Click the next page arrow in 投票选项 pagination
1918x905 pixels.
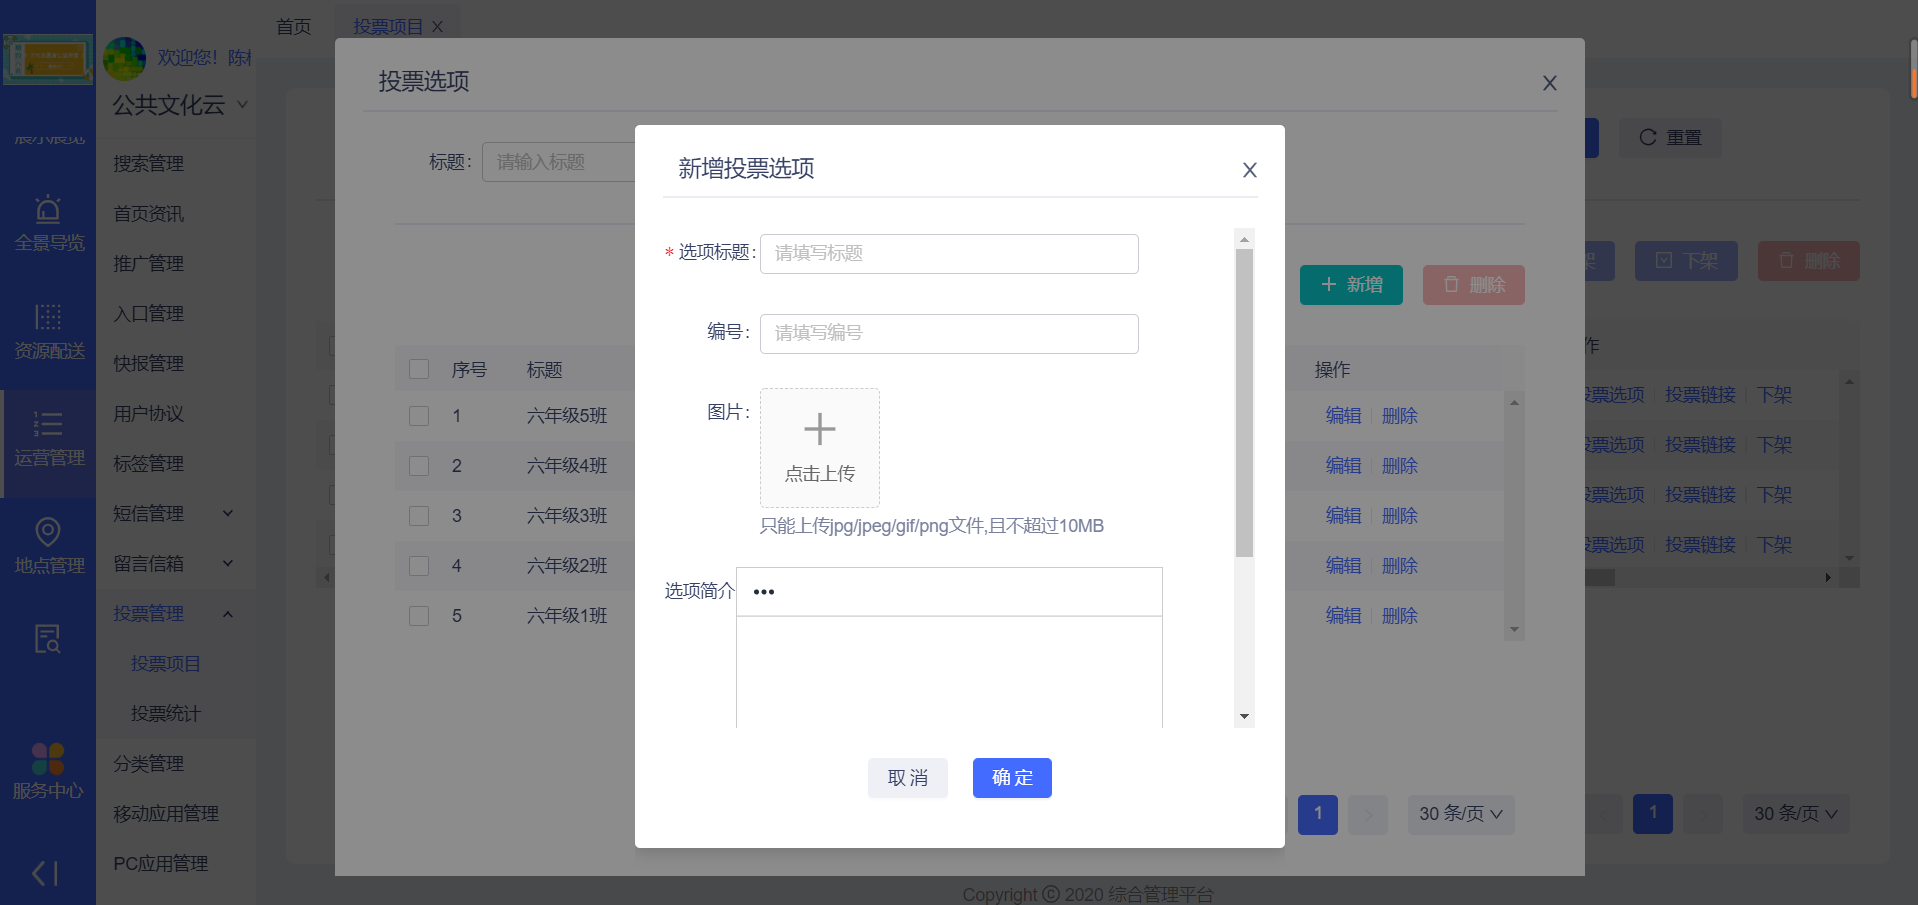pos(1368,814)
